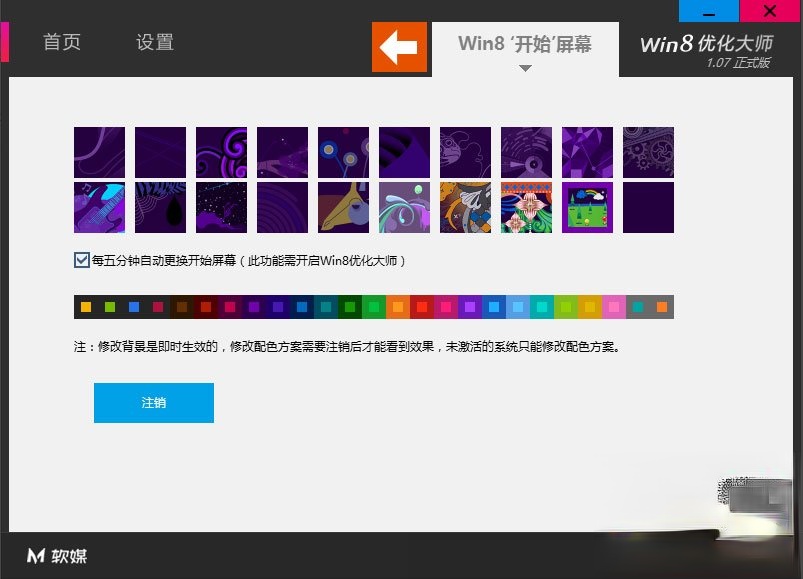Click the orange back arrow
This screenshot has width=803, height=579.
399,47
